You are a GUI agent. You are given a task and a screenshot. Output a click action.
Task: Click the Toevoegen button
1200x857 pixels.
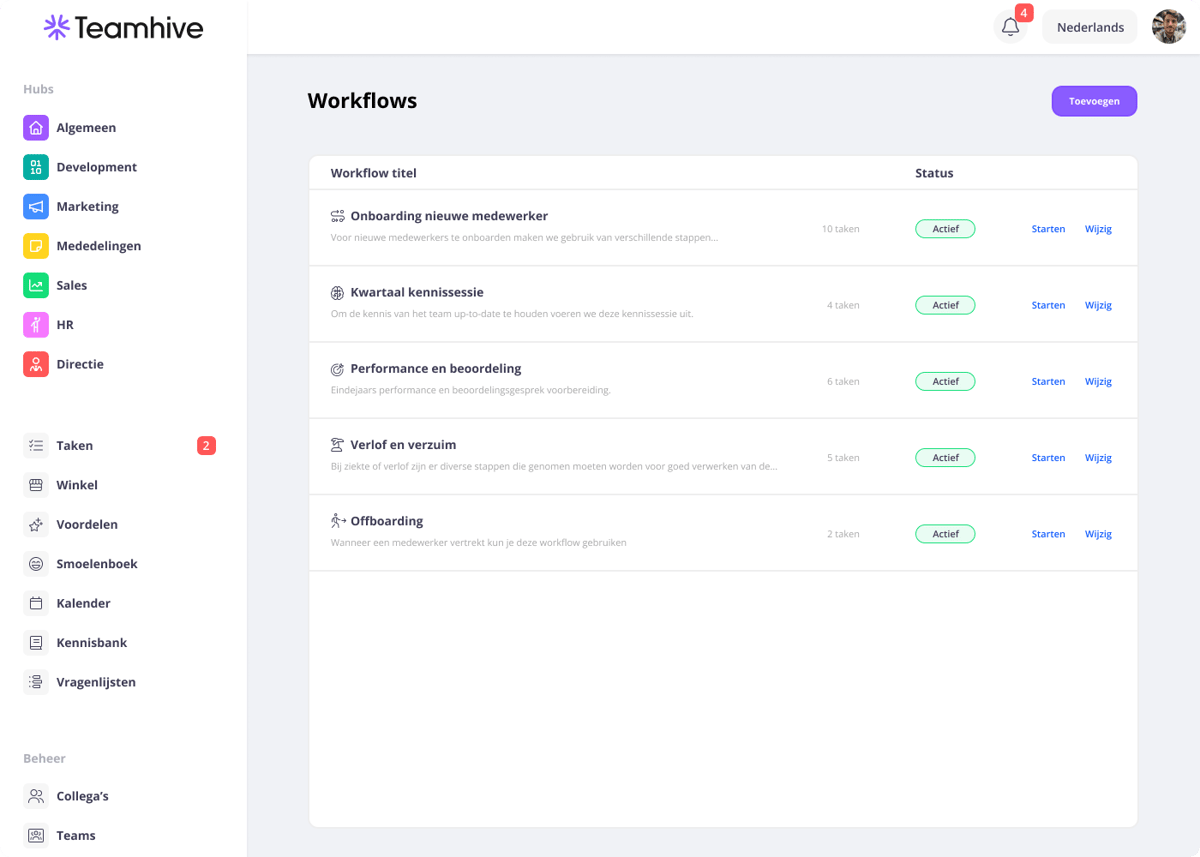pyautogui.click(x=1093, y=101)
